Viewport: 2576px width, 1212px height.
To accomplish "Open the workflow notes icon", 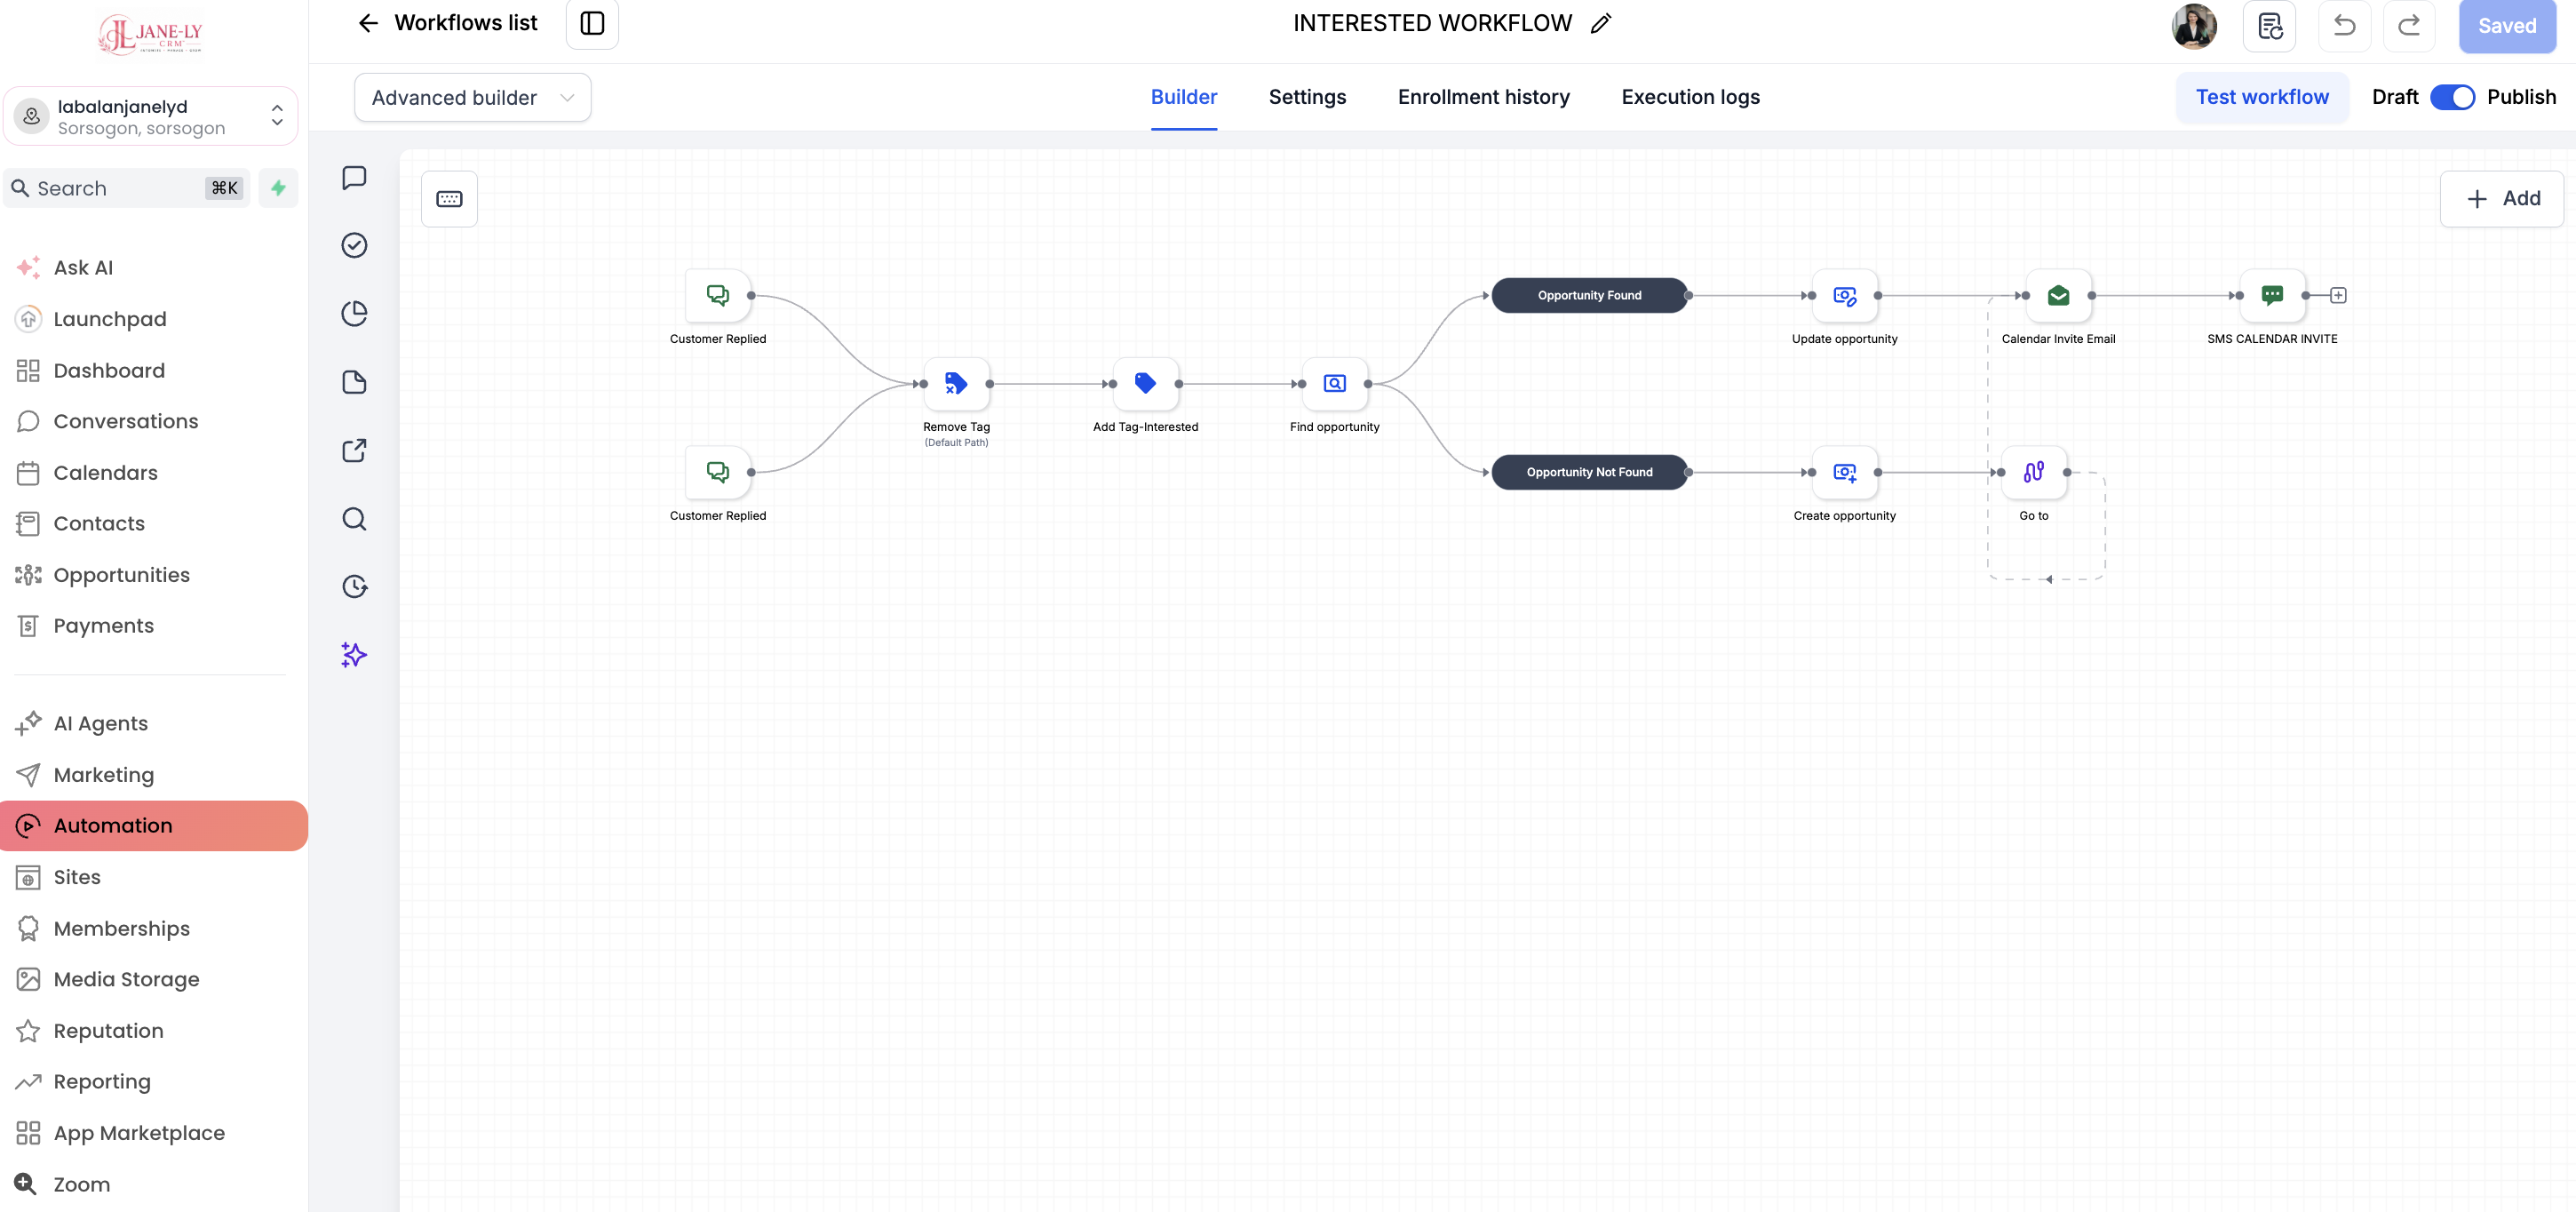I will [x=2269, y=26].
